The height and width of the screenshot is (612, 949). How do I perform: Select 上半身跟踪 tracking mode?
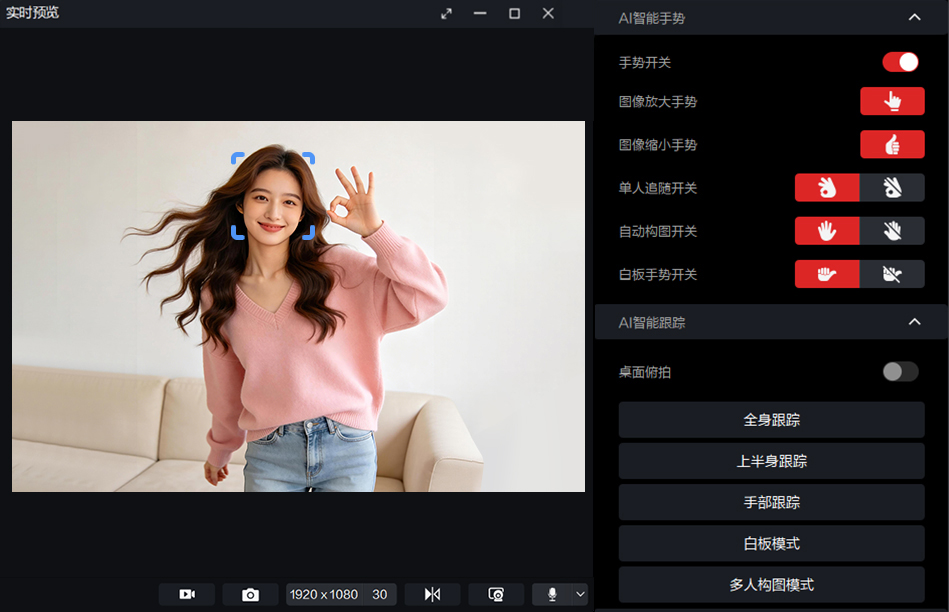(772, 461)
